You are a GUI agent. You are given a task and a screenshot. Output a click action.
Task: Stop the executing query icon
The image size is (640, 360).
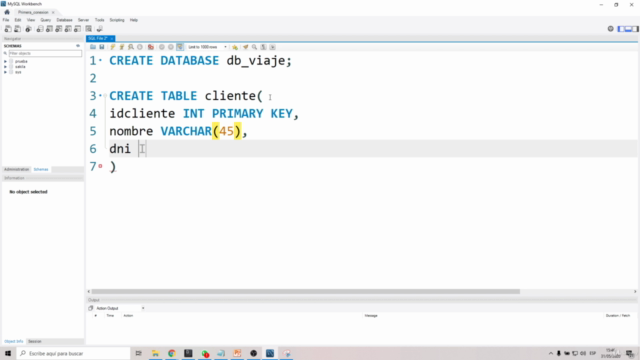point(140,47)
